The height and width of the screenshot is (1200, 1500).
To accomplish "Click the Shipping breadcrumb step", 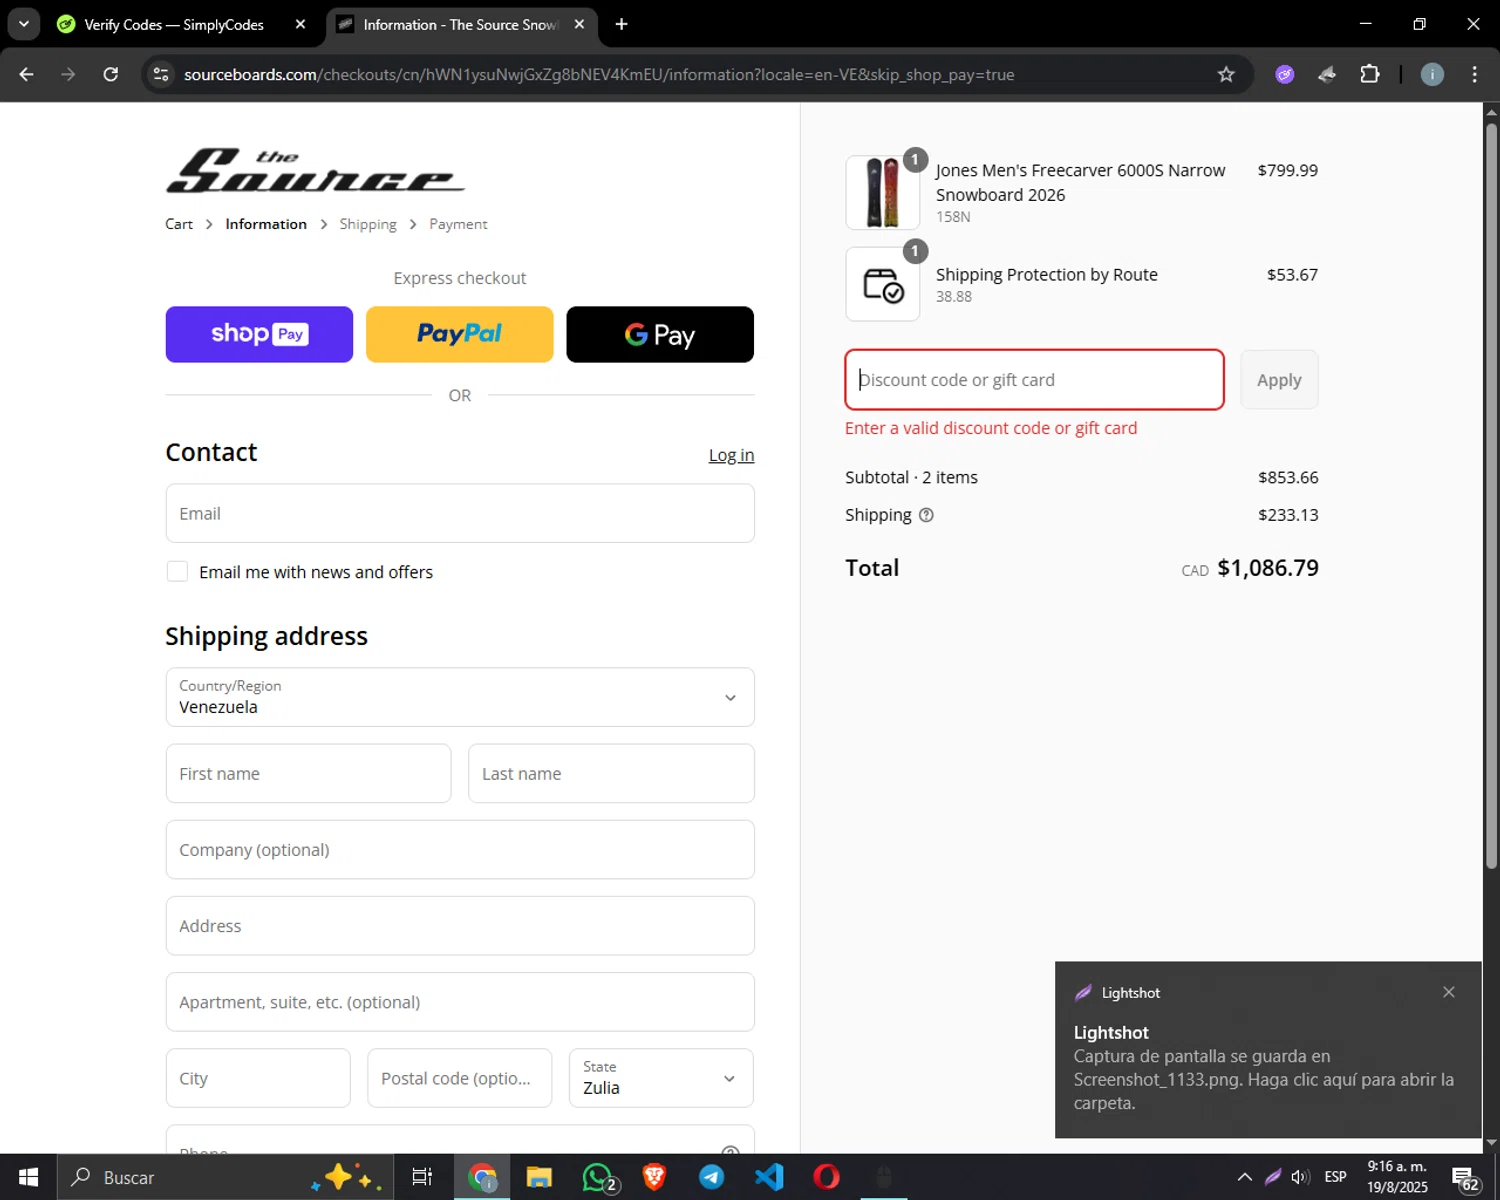I will click(368, 224).
